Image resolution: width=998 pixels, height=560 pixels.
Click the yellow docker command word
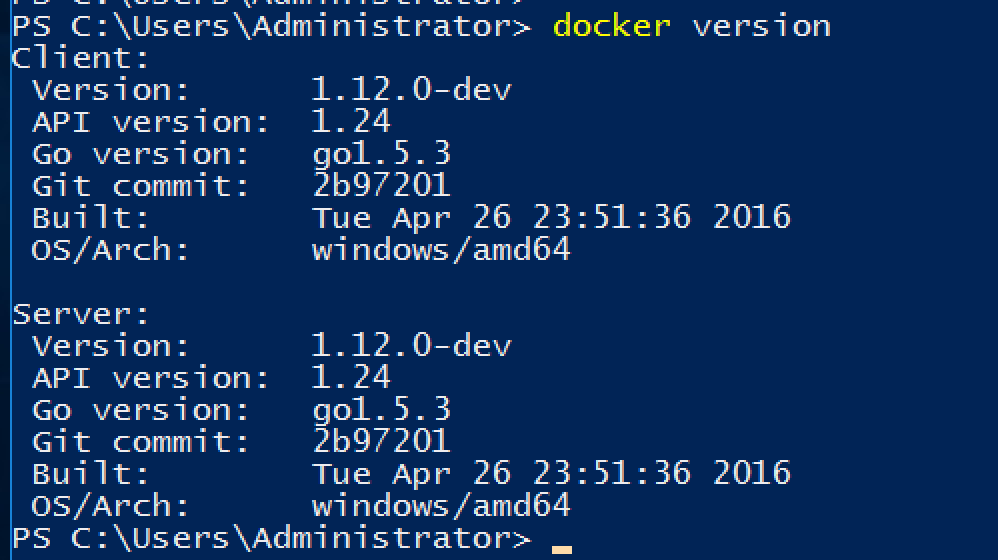pos(612,27)
